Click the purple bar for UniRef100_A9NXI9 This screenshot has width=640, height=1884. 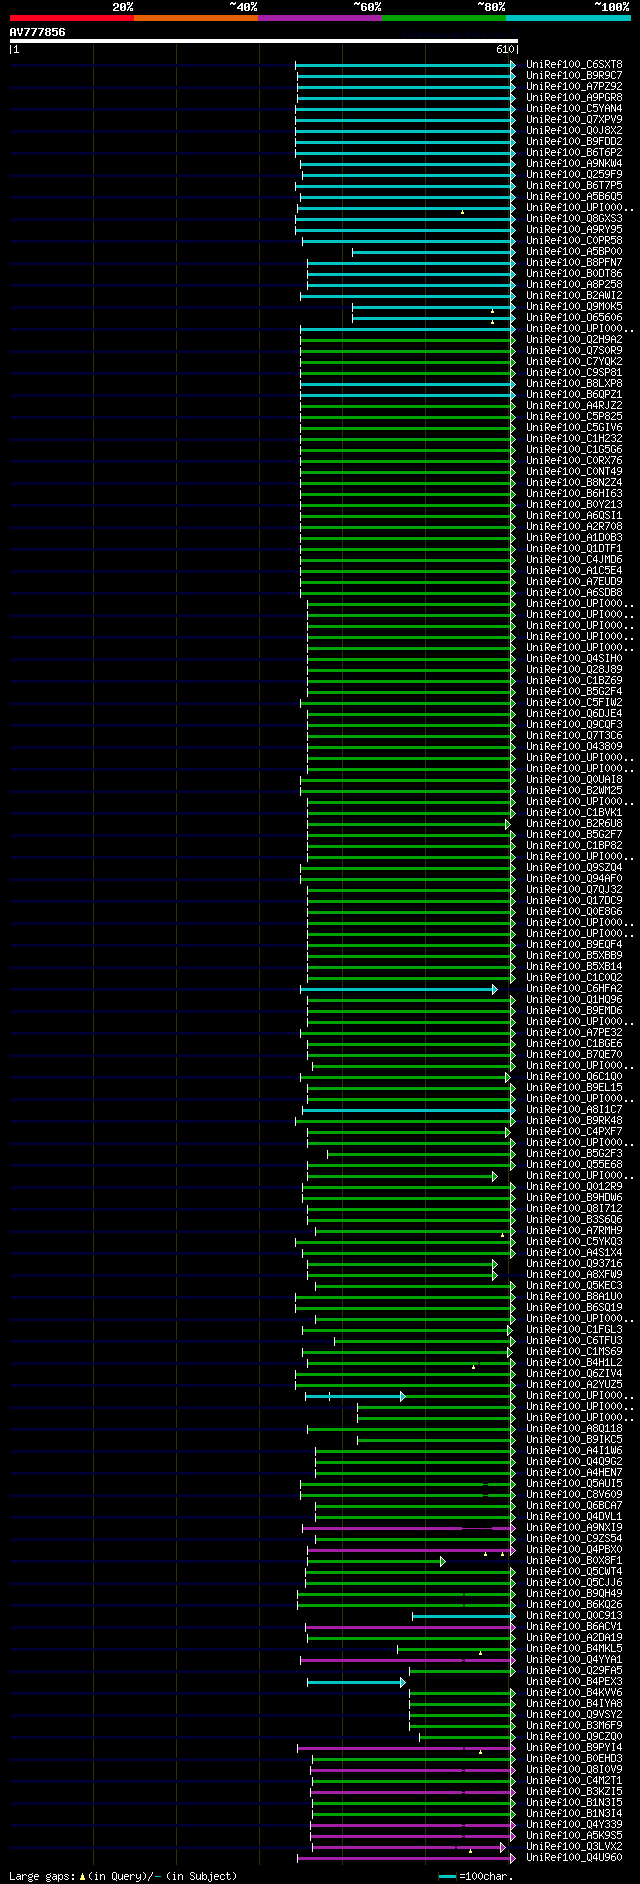[x=409, y=1527]
